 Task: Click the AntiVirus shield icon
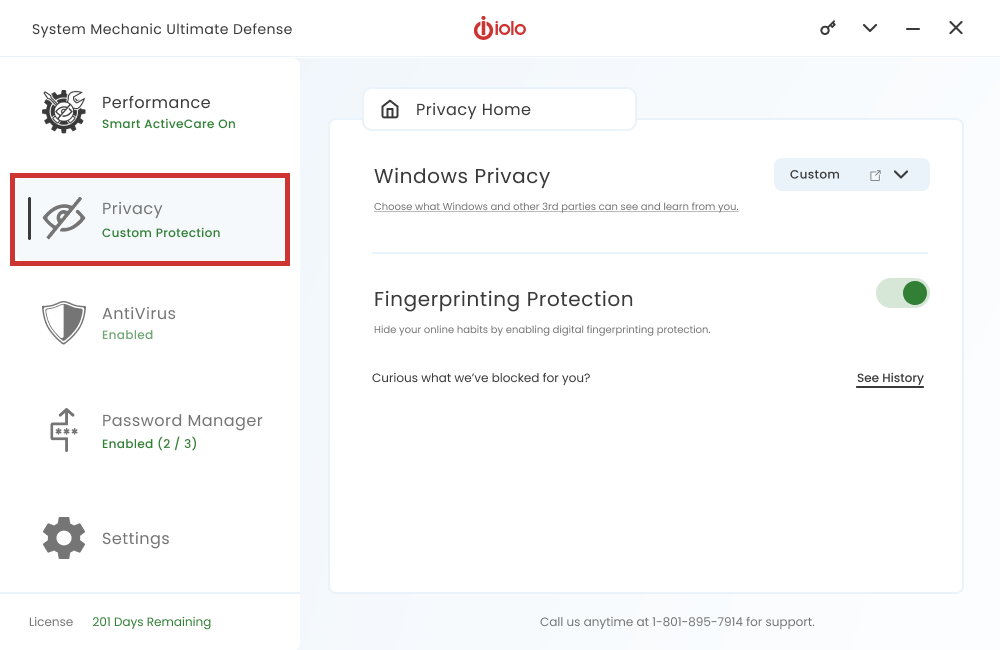tap(64, 323)
